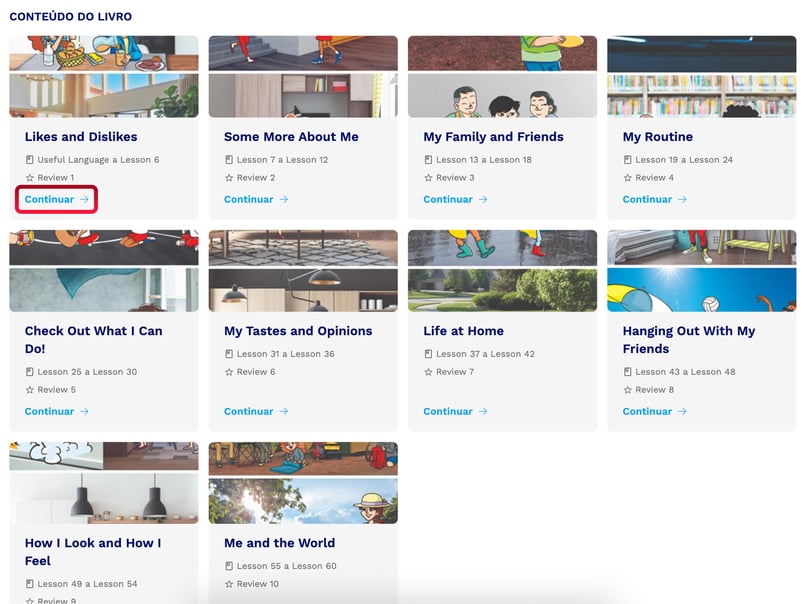Click the book icon beside Useful Language a Lesson 6
This screenshot has width=807, height=604.
coord(30,159)
